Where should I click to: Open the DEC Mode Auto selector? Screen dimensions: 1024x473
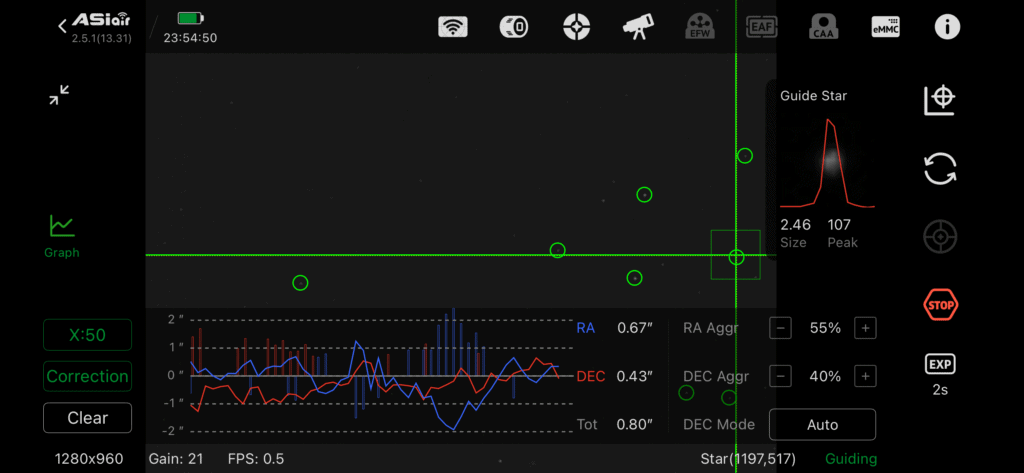[822, 425]
